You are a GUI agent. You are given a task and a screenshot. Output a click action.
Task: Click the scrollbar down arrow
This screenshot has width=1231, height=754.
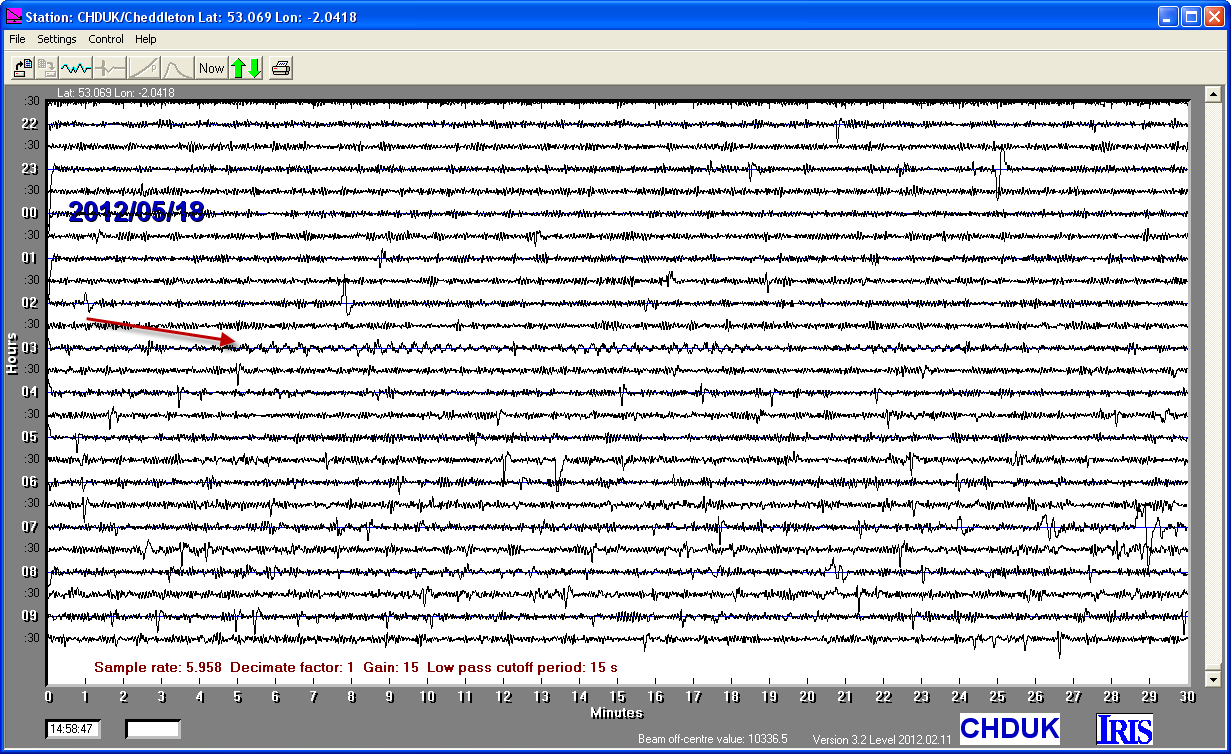(x=1213, y=679)
